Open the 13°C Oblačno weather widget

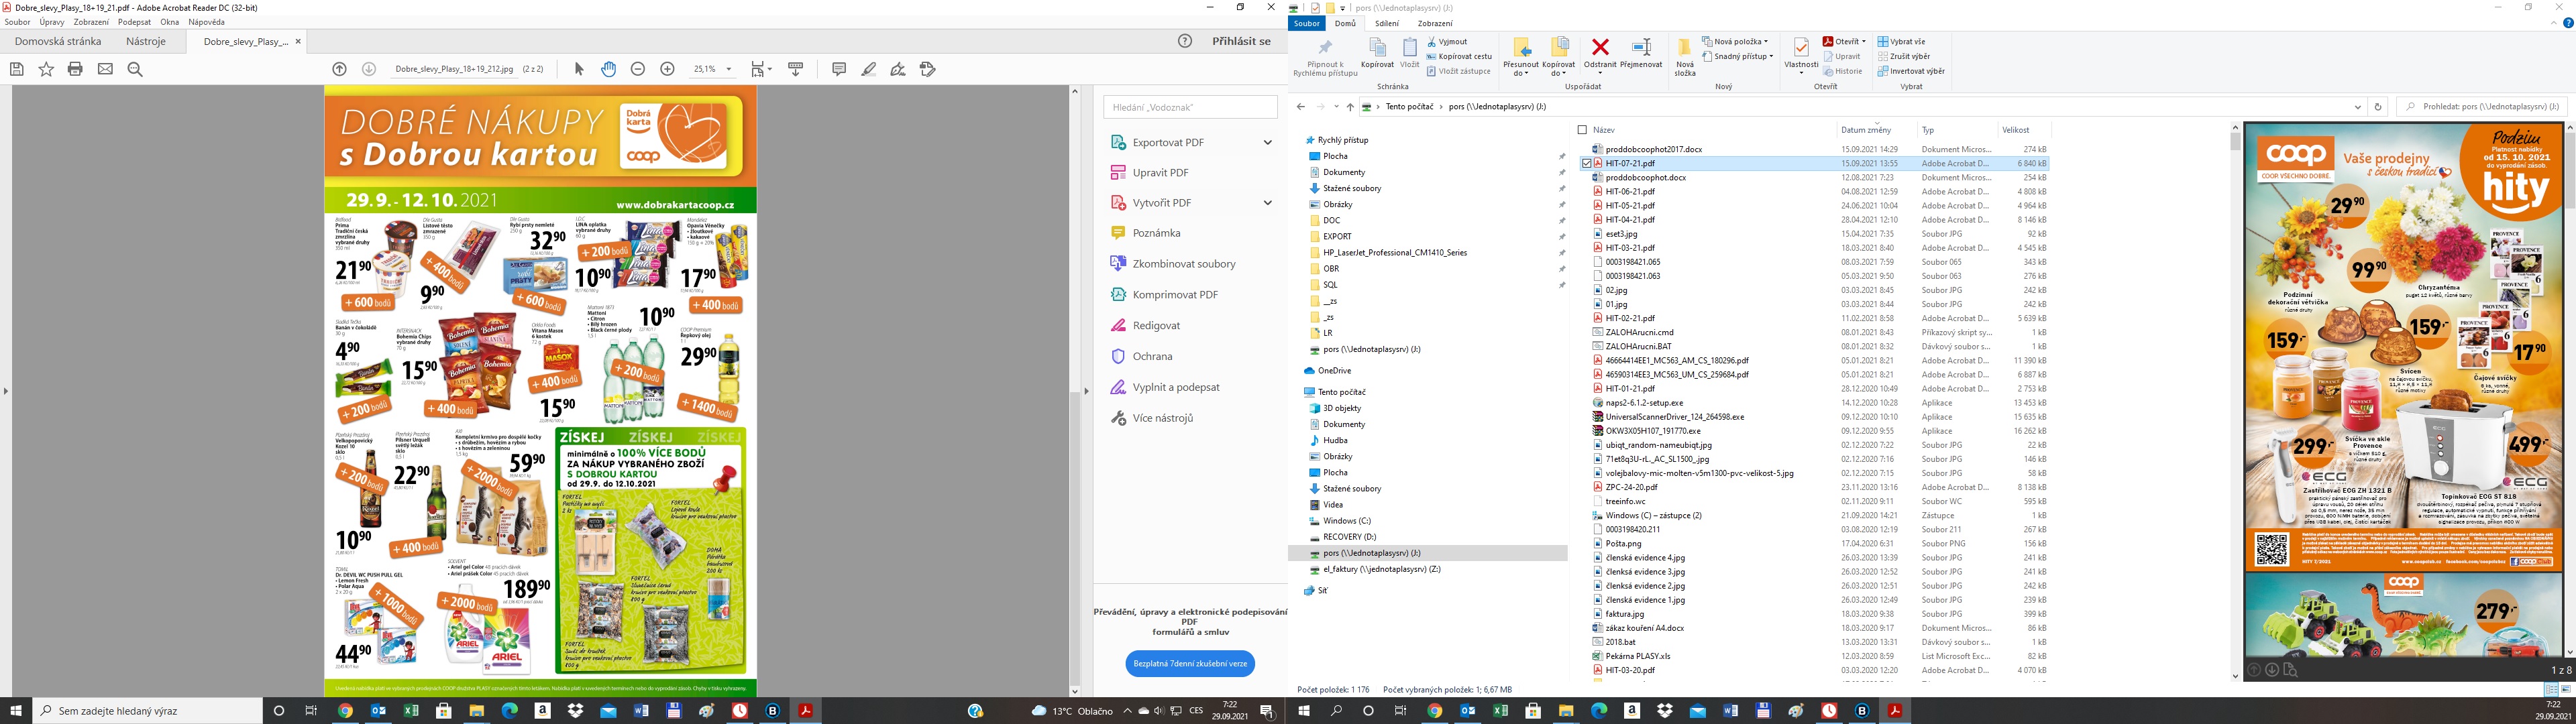point(1073,711)
